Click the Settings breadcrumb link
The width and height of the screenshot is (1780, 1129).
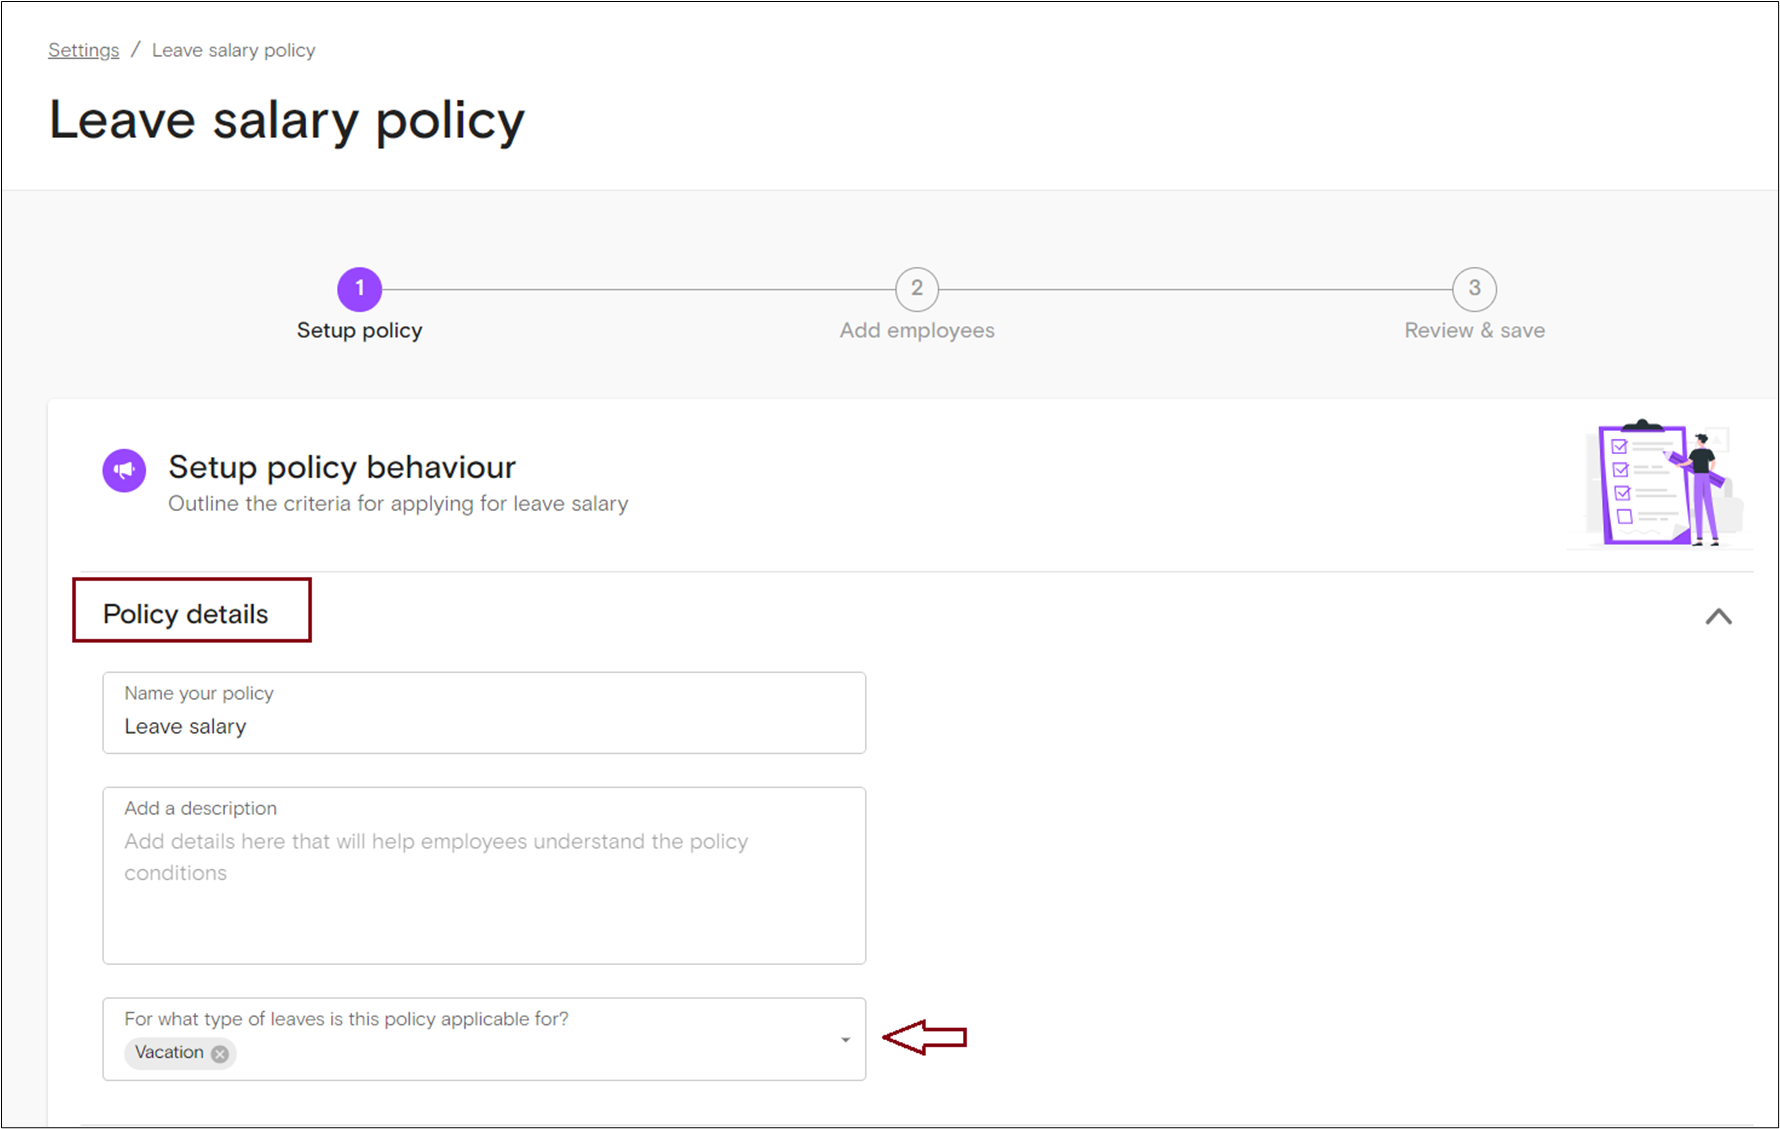83,50
